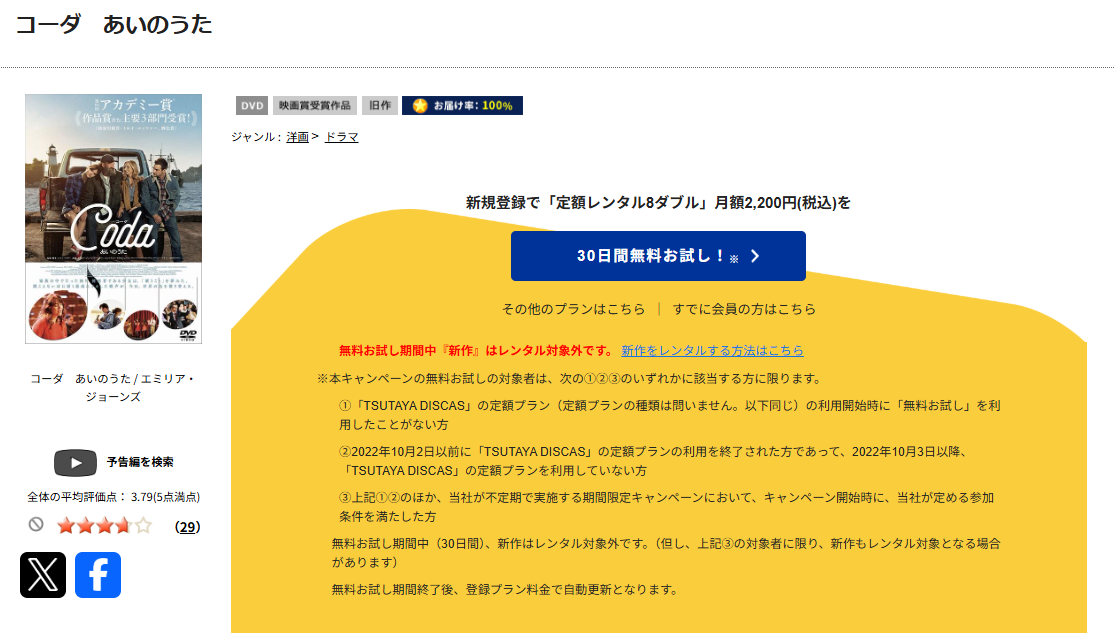This screenshot has height=644, width=1114.
Task: Share on X (Twitter) icon
Action: [x=43, y=575]
